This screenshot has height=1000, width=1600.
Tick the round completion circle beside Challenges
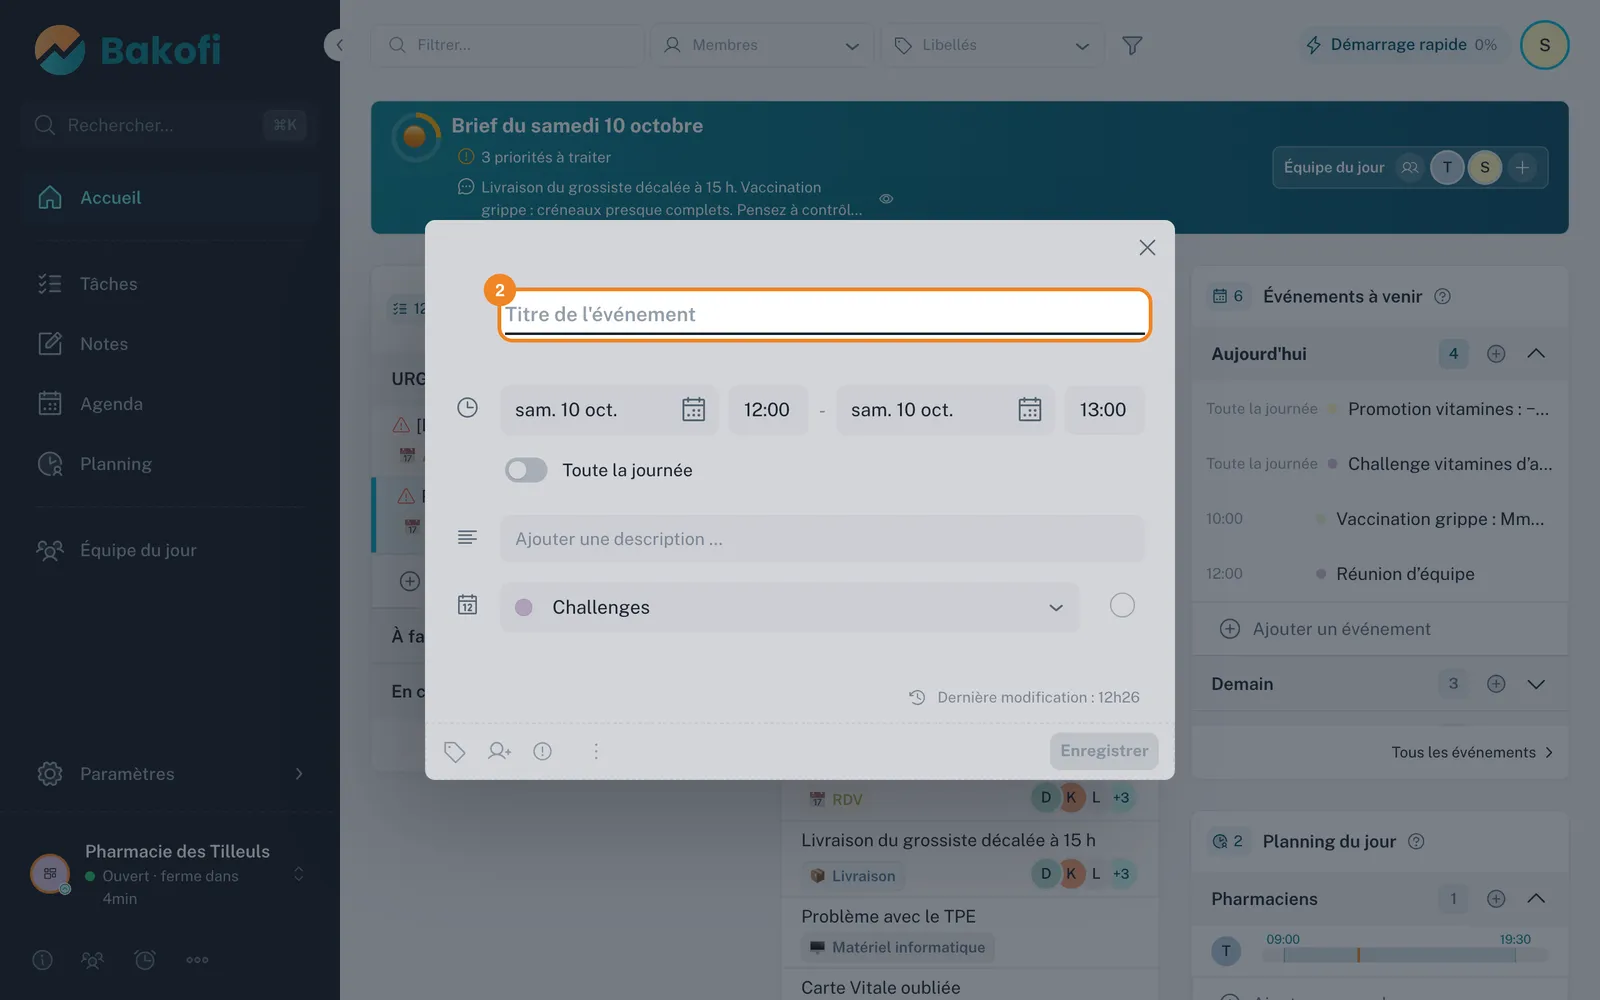(1122, 605)
